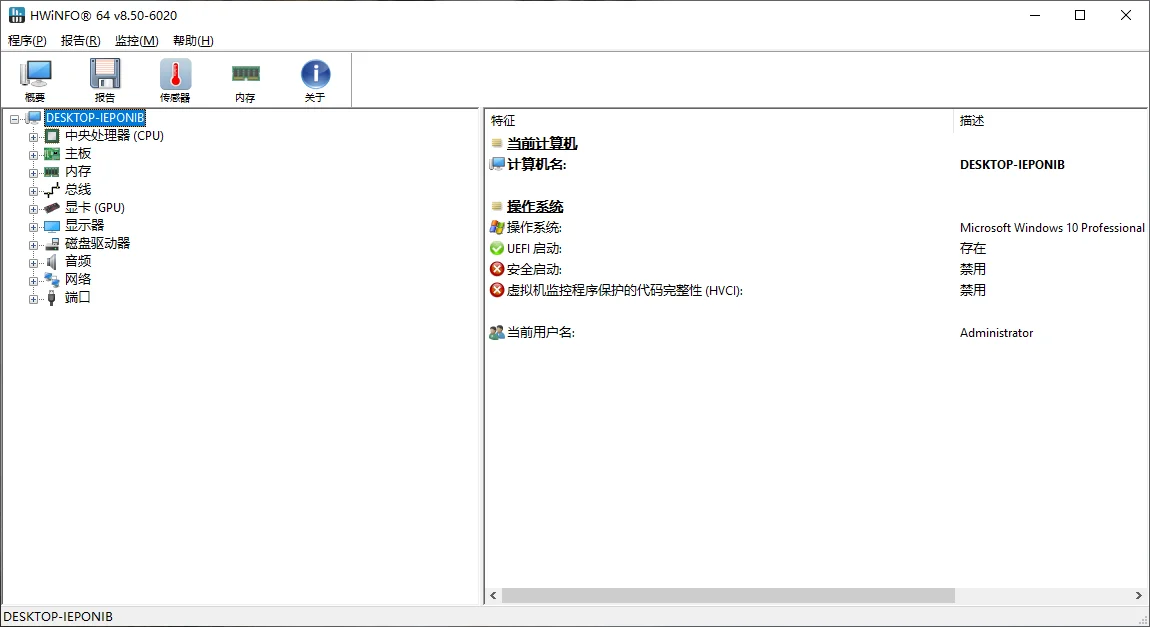Click the 端口 port plug icon
Viewport: 1150px width, 627px height.
[52, 298]
